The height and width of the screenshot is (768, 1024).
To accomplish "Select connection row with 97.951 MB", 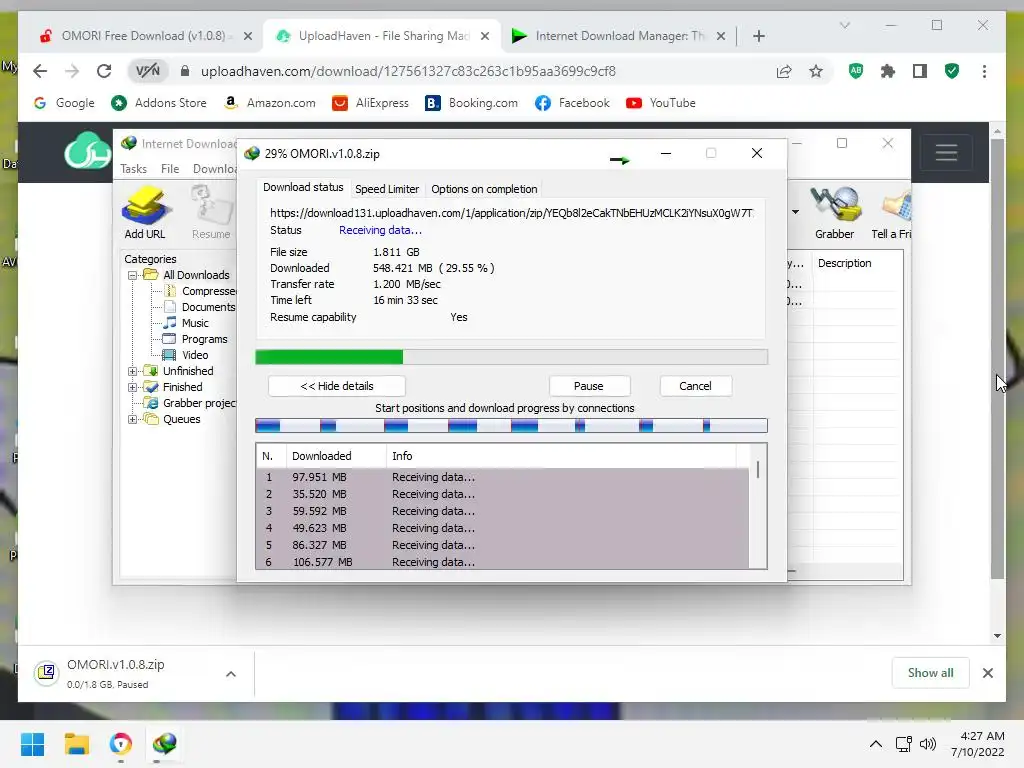I will point(502,477).
